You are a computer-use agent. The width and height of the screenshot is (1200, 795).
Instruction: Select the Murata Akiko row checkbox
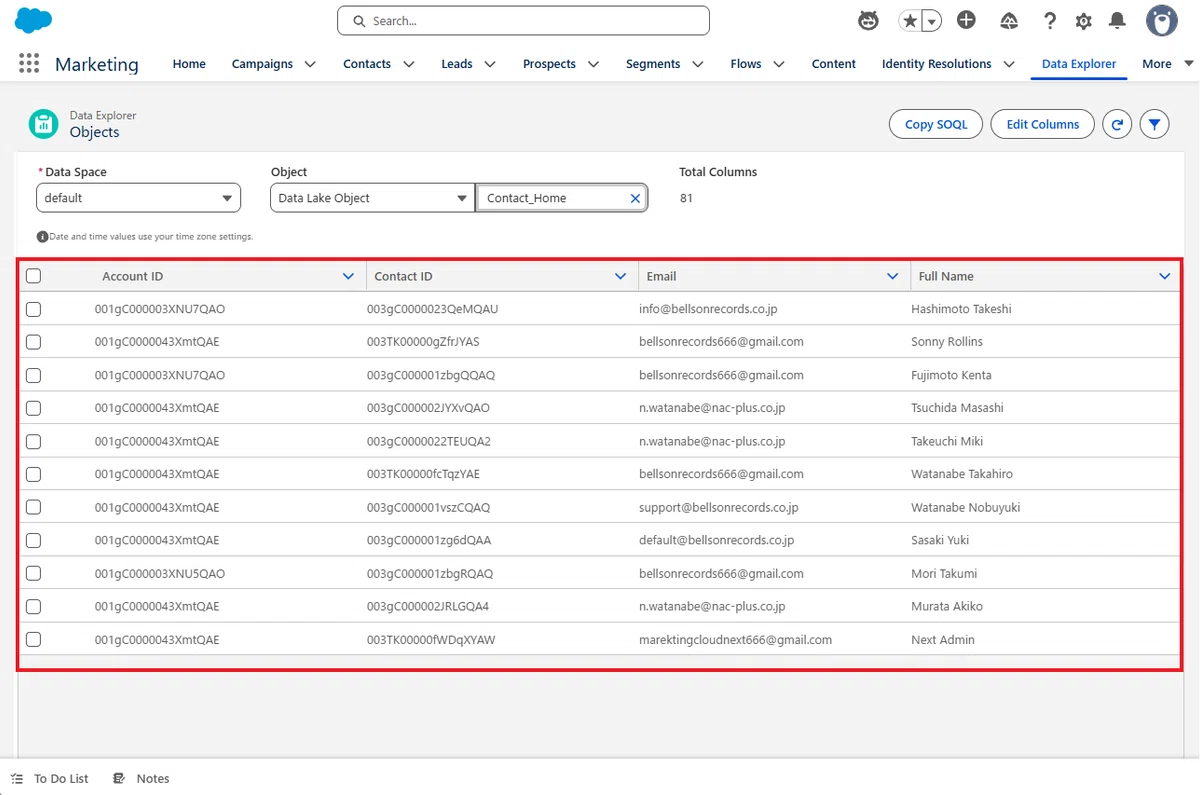tap(33, 606)
